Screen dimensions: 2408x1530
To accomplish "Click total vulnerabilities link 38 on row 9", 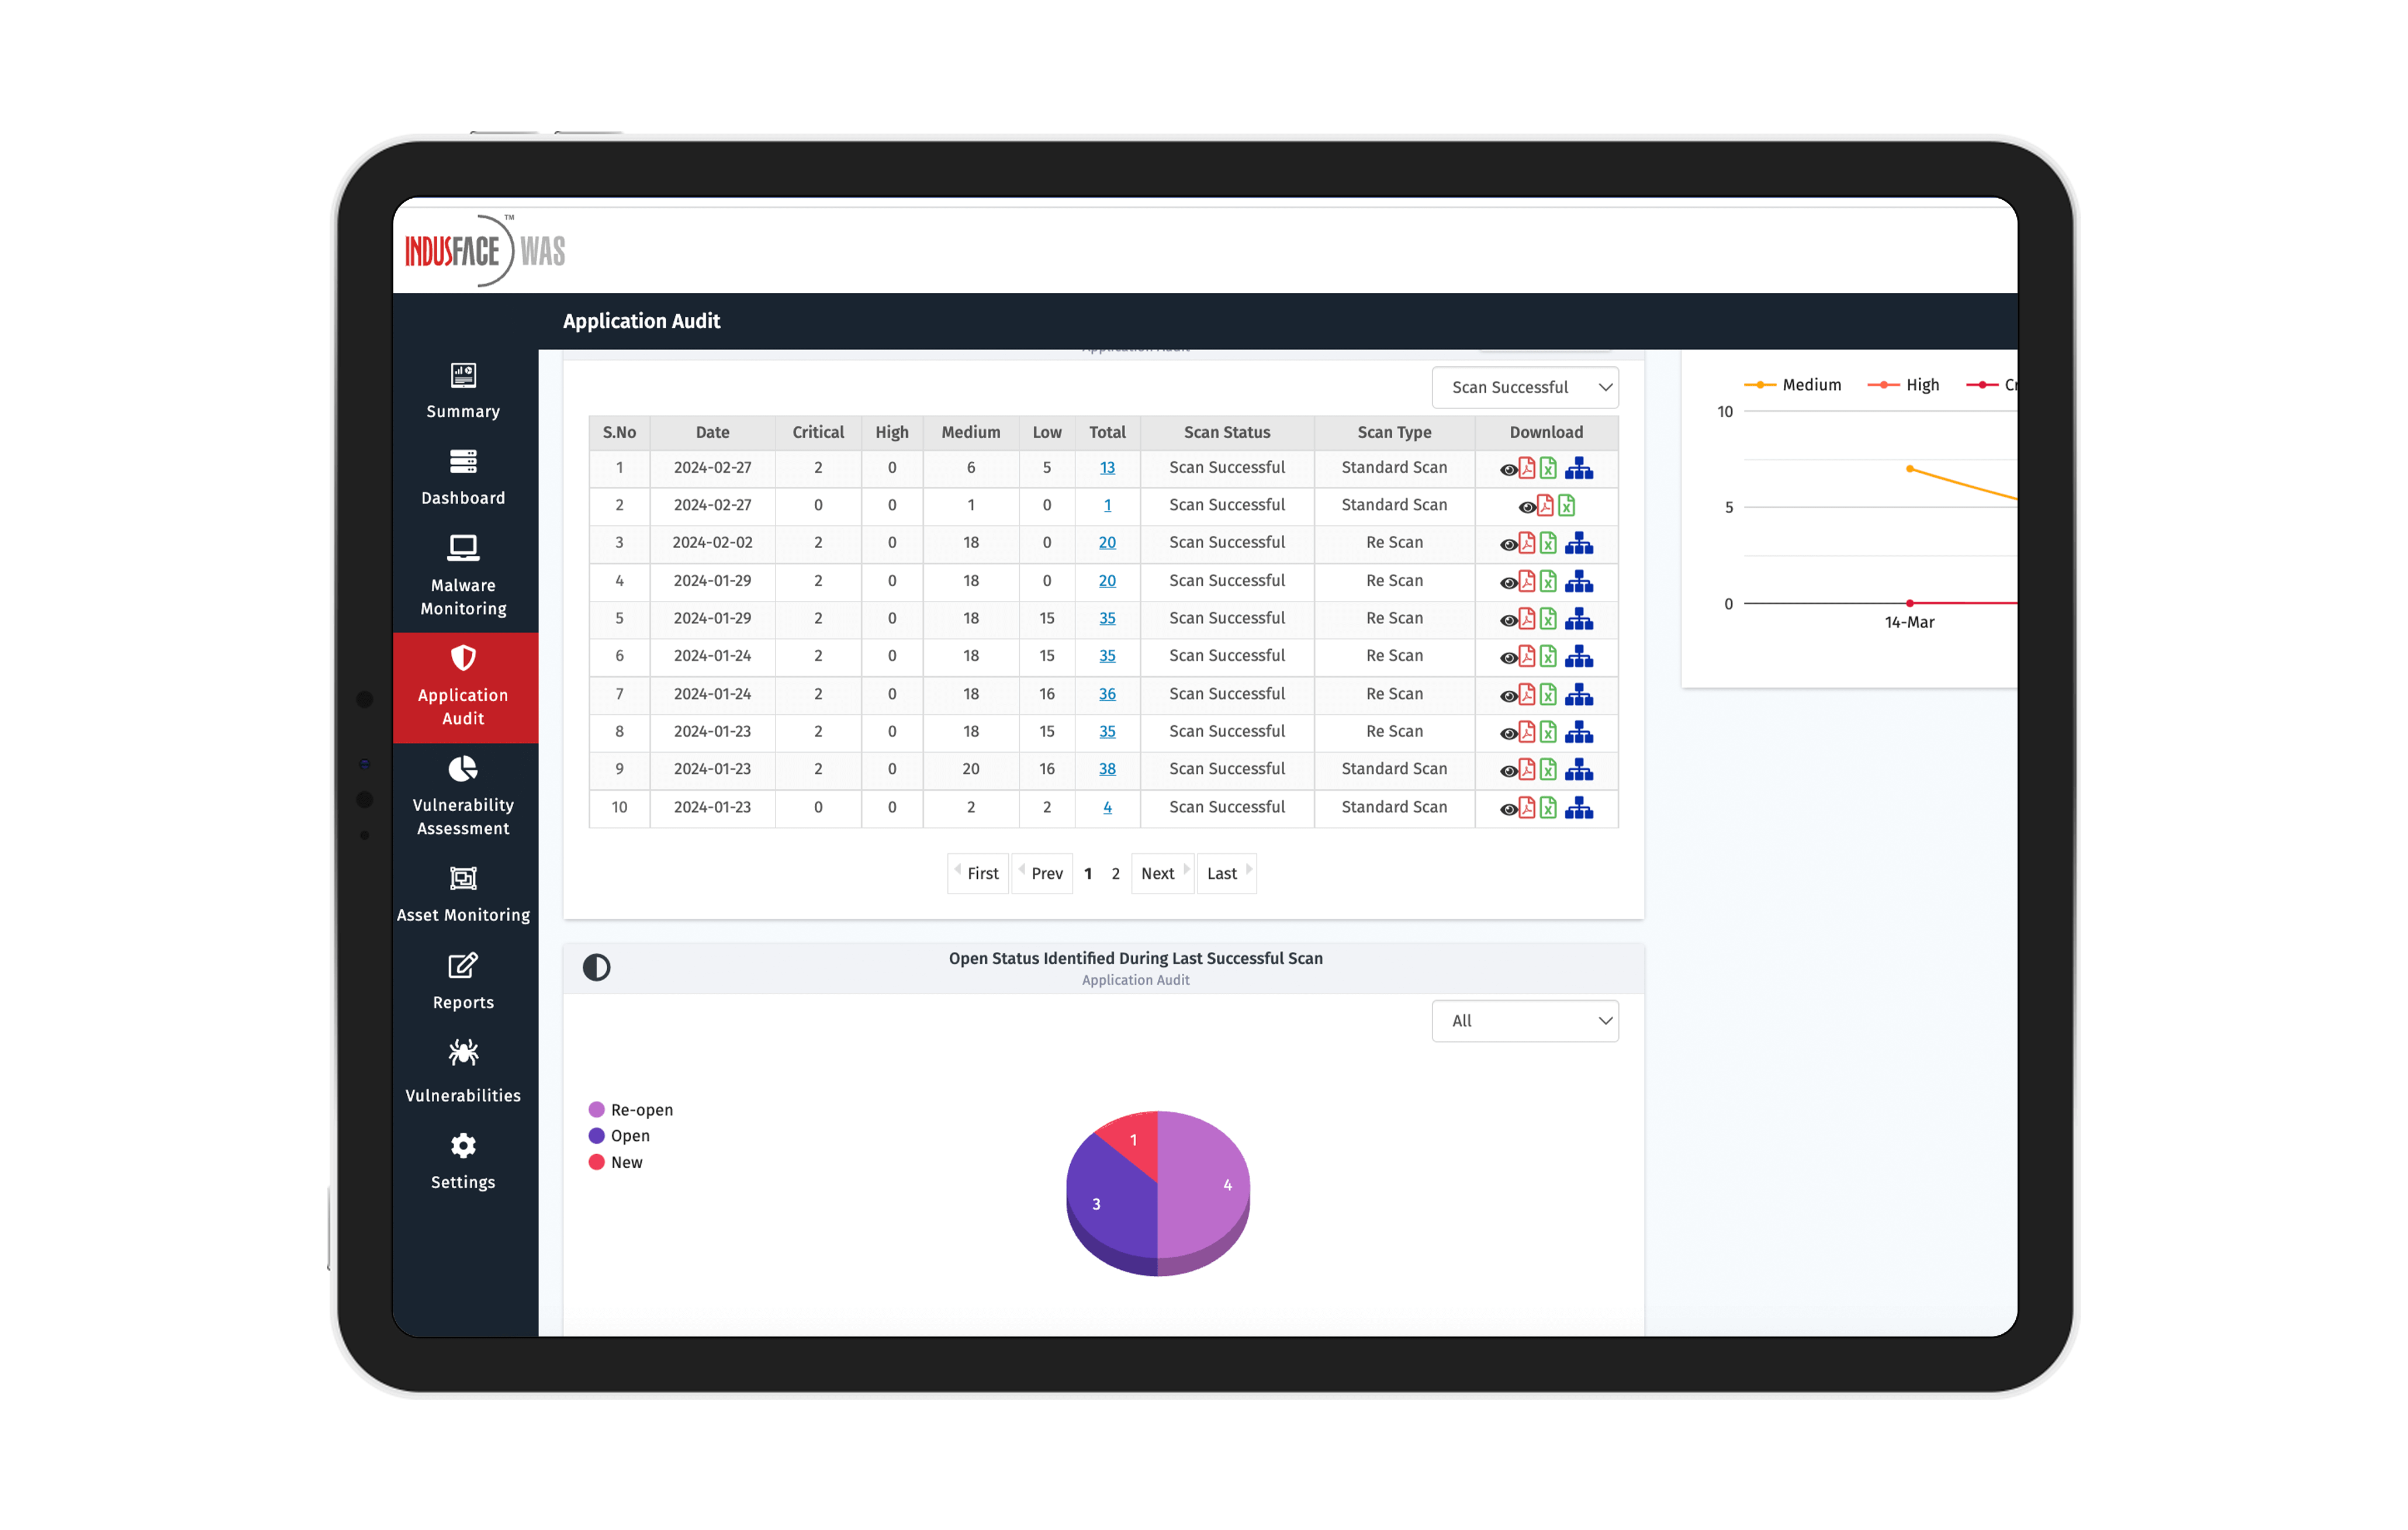I will [1108, 769].
